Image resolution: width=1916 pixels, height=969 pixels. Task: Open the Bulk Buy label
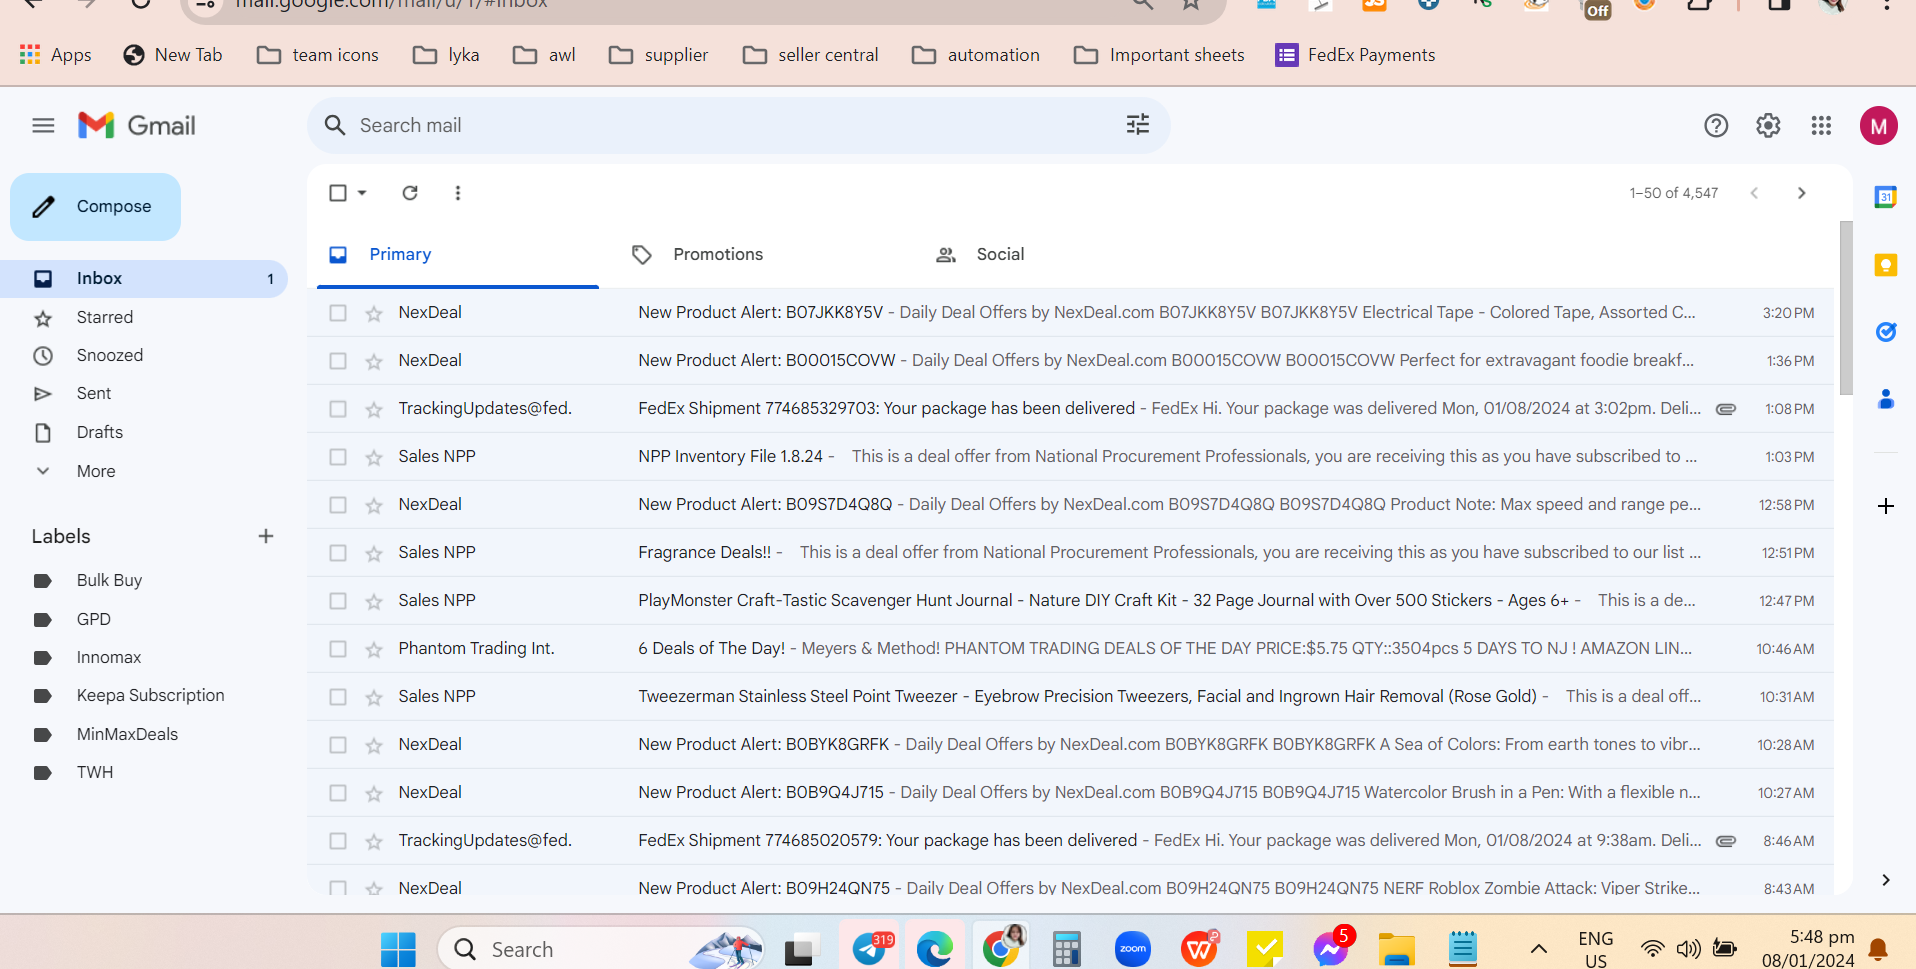tap(109, 580)
